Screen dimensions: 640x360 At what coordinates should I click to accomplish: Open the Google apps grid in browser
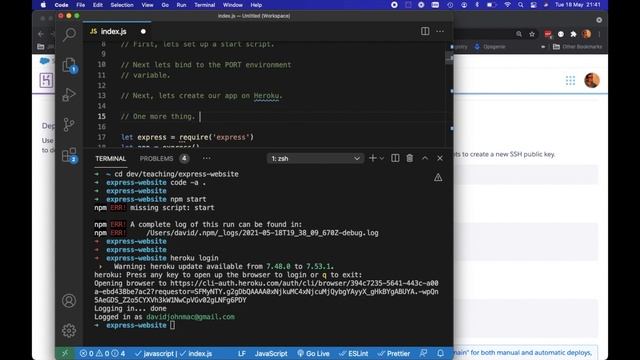(x=570, y=80)
